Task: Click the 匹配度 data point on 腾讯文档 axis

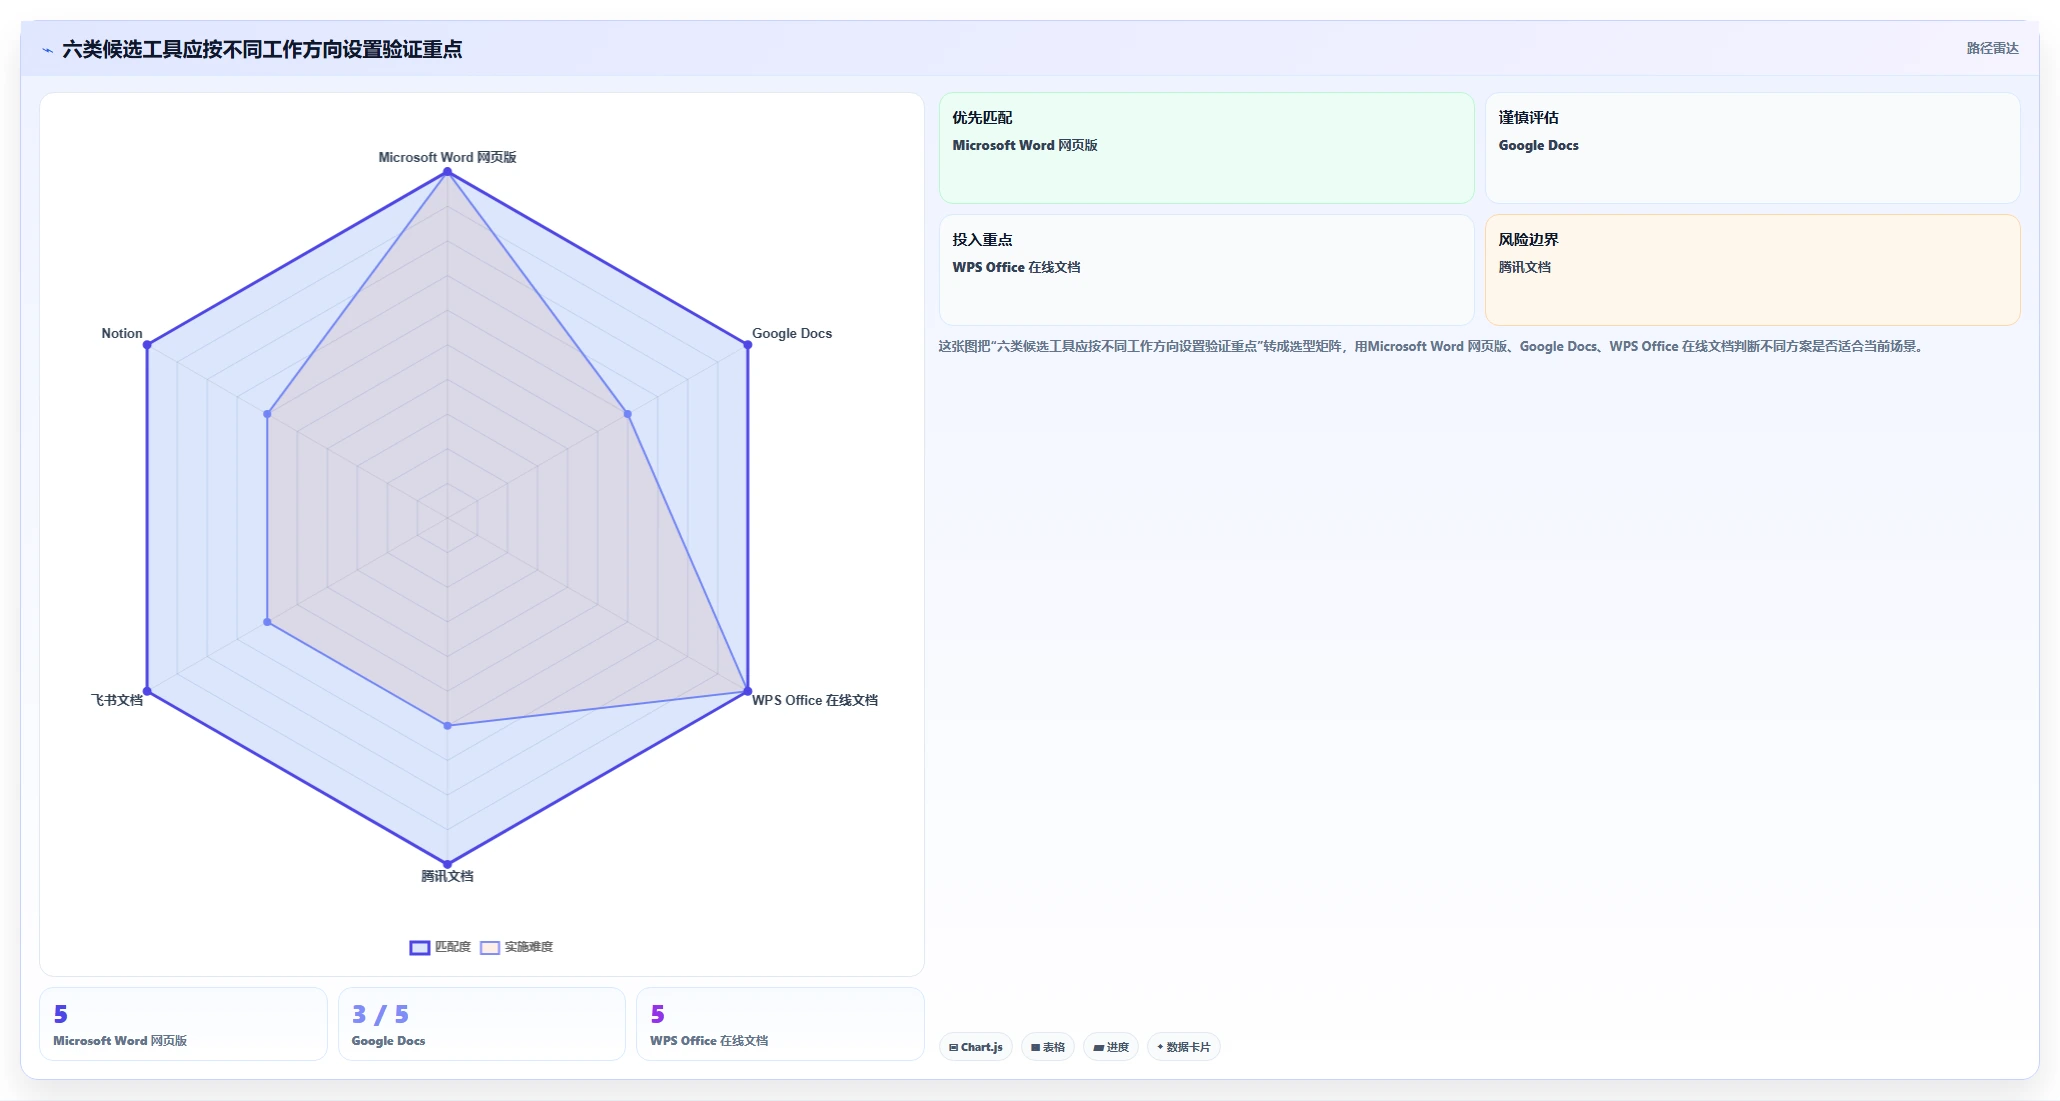Action: pos(447,864)
